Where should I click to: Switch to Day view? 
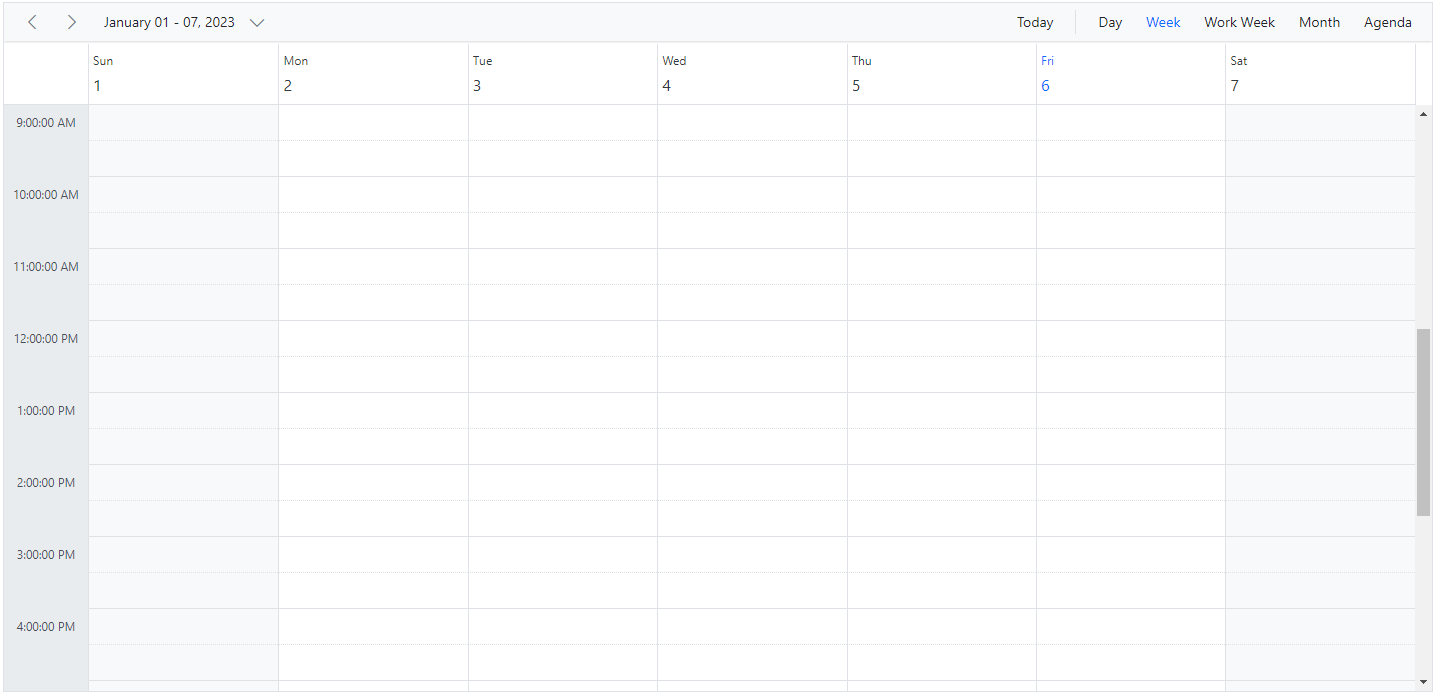1110,22
